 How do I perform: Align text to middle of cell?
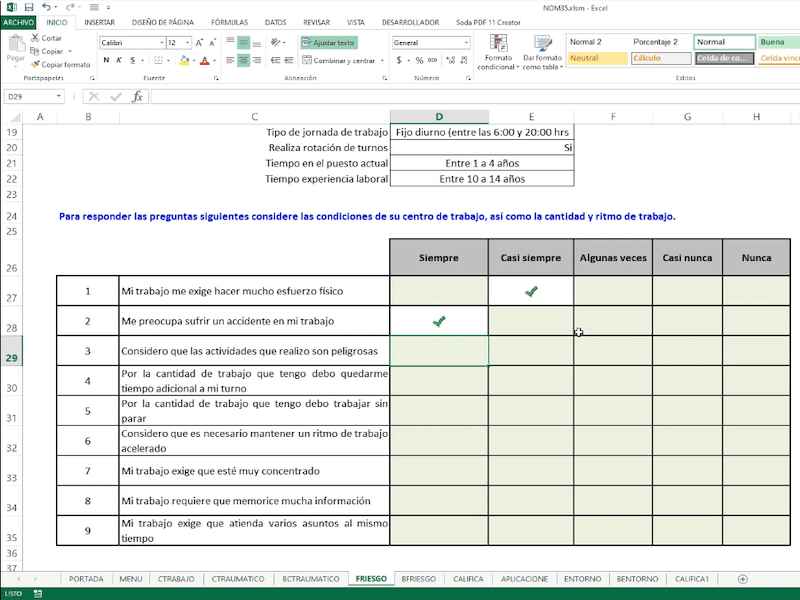(x=244, y=42)
